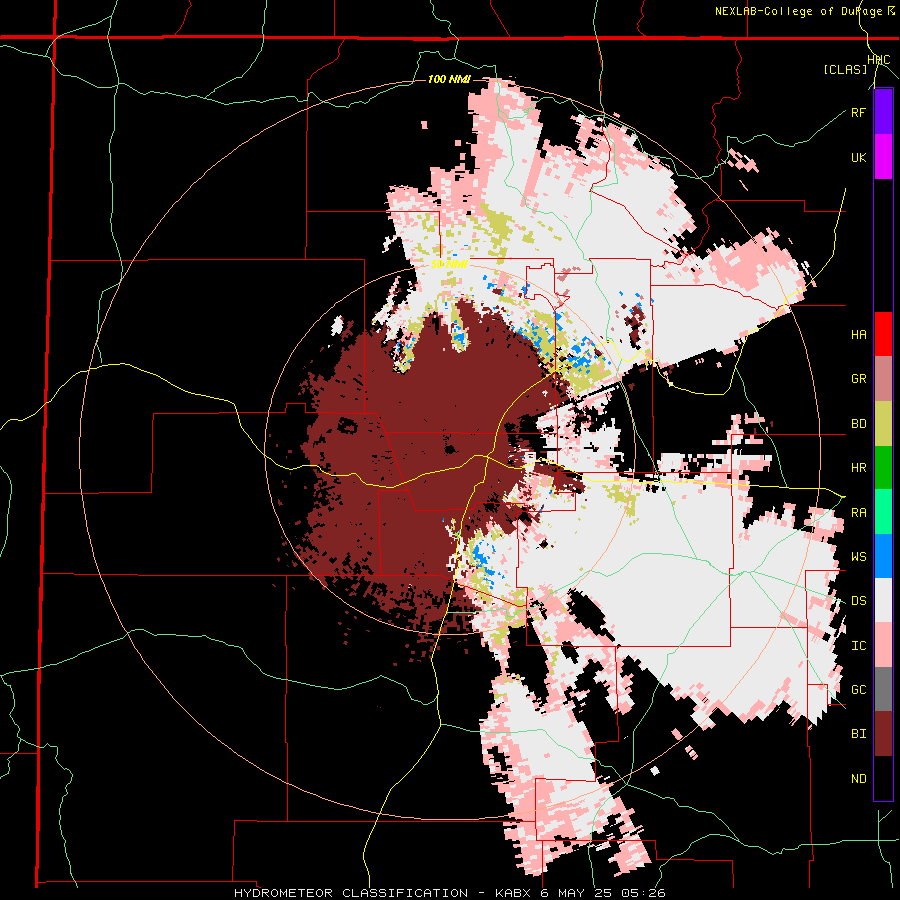
Task: Click the HA red legend swatch
Action: coord(883,334)
